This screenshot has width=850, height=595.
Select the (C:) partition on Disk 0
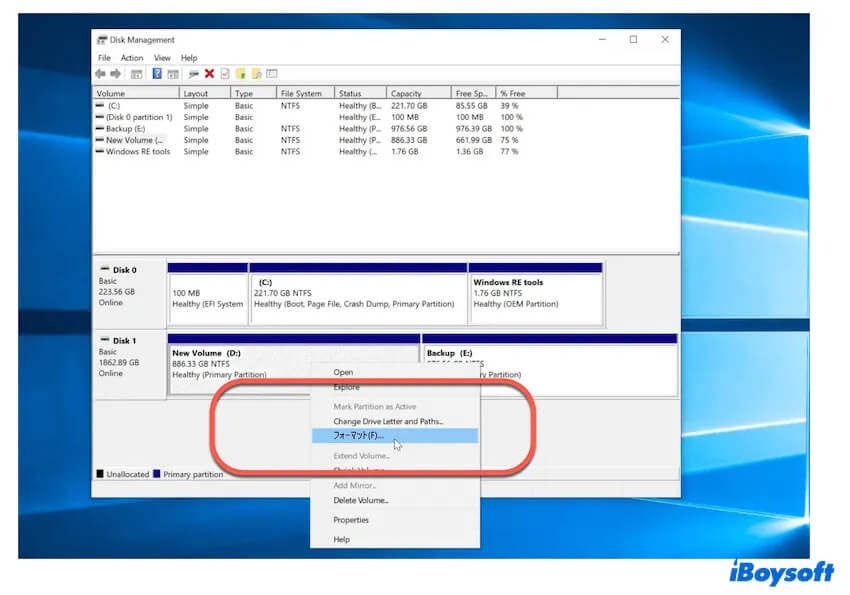tap(357, 294)
